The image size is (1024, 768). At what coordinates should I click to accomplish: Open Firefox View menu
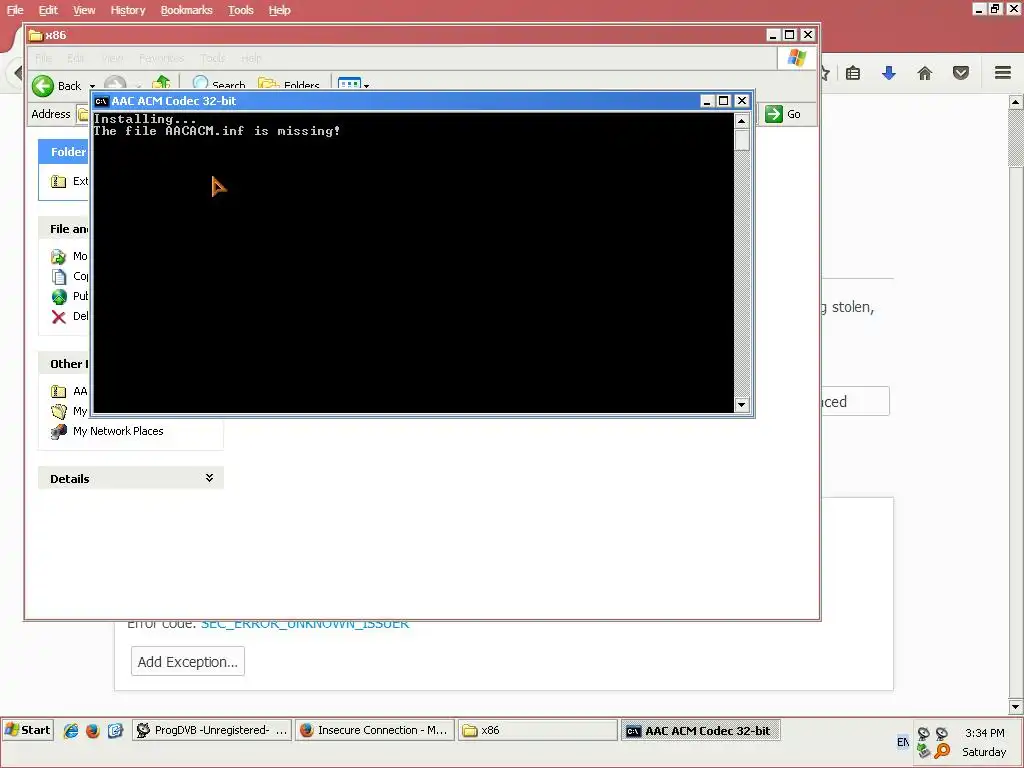click(x=84, y=10)
